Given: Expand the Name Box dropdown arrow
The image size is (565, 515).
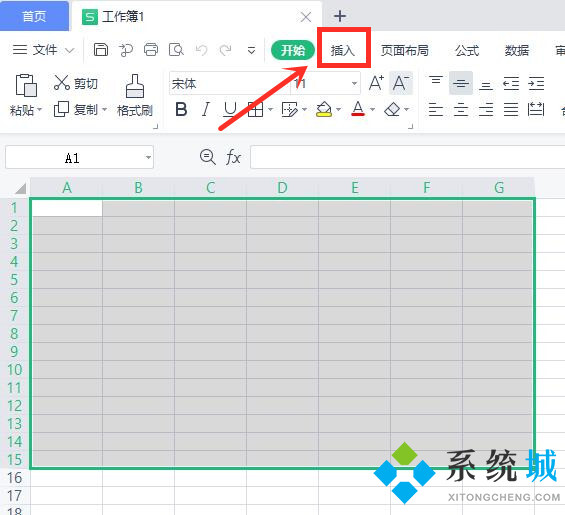Looking at the screenshot, I should point(148,157).
